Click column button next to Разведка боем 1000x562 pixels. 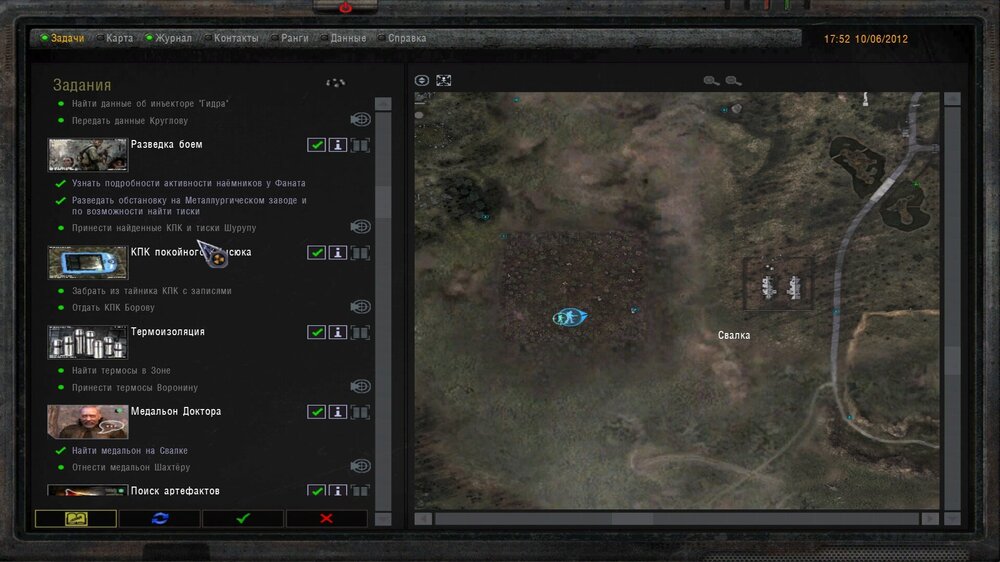point(360,145)
